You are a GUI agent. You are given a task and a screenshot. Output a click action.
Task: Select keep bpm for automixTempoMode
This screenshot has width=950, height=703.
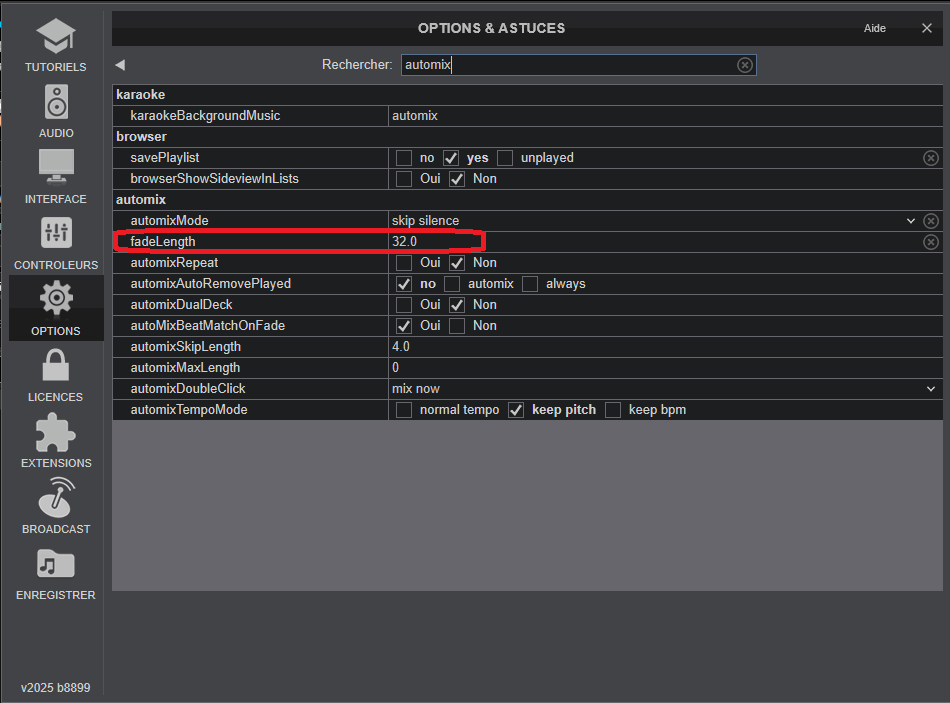(613, 410)
